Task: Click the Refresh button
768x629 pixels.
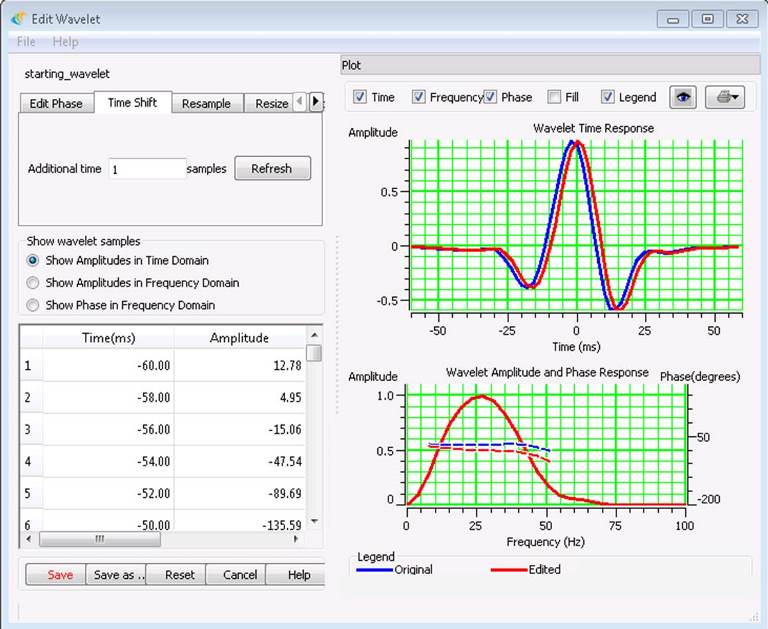Action: (272, 169)
